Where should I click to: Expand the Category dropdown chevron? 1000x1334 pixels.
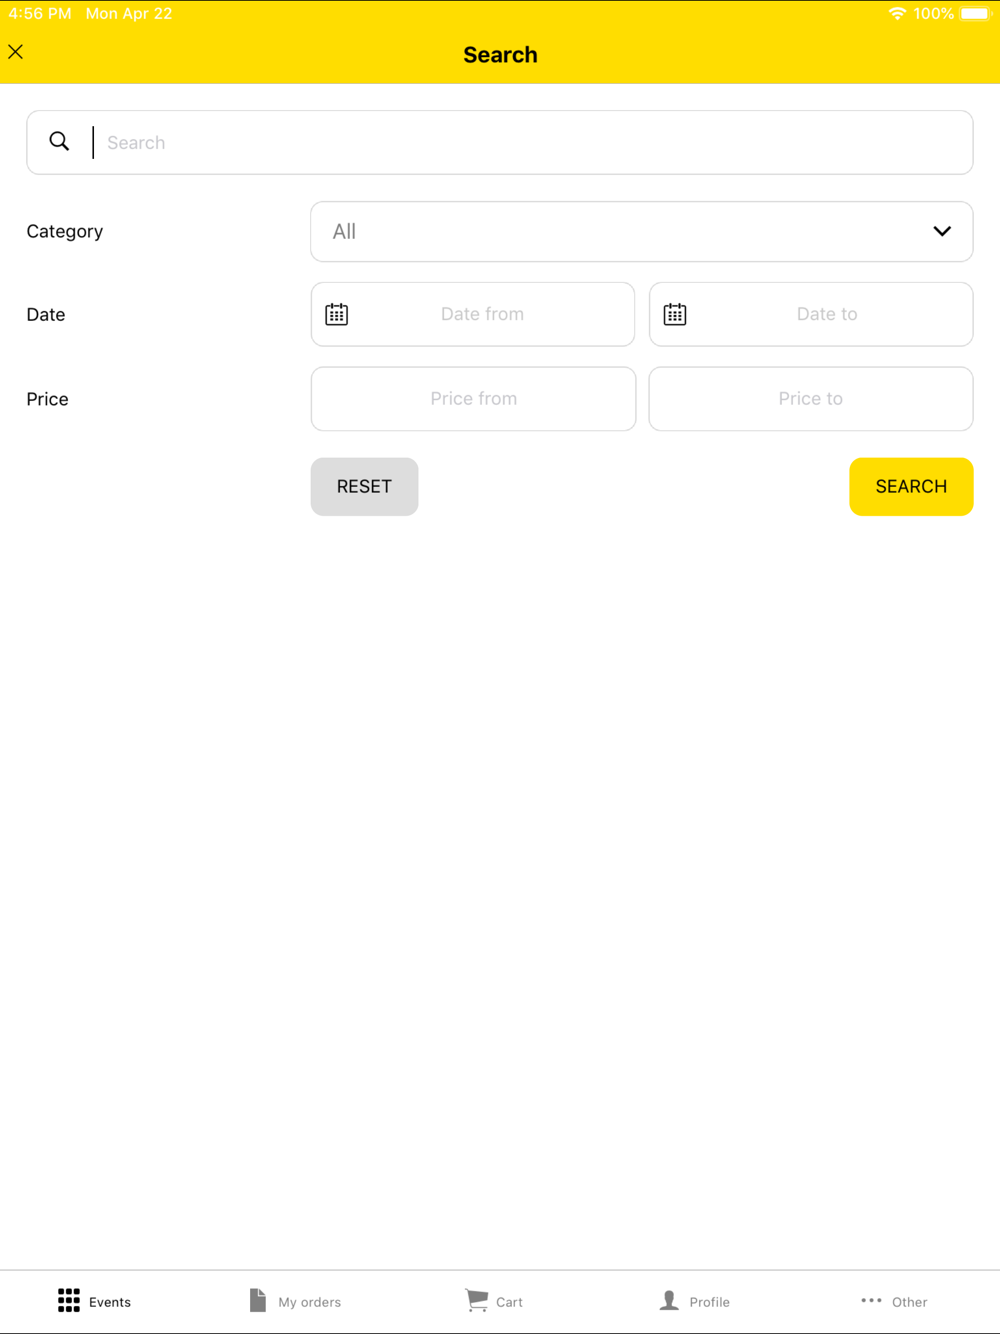942,231
